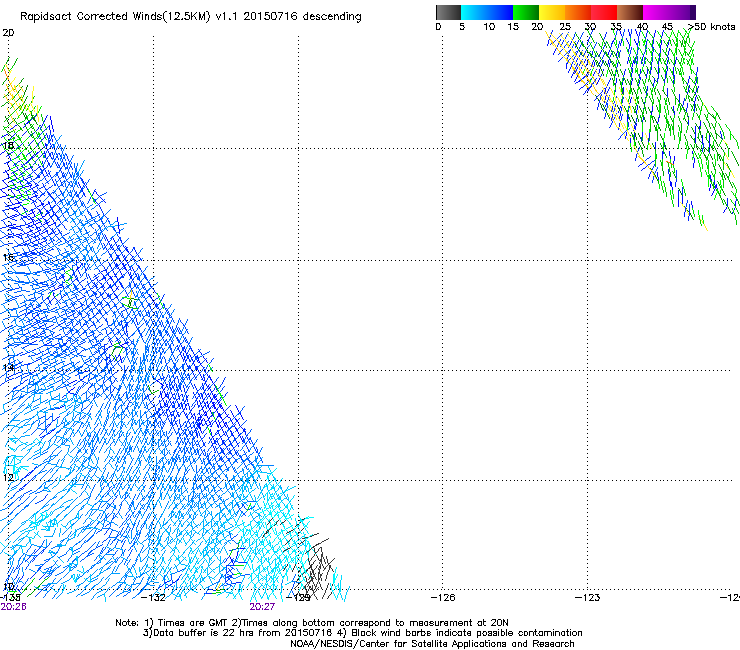740x650 pixels.
Task: Select the brown 35-40 knots color band
Action: [630, 12]
